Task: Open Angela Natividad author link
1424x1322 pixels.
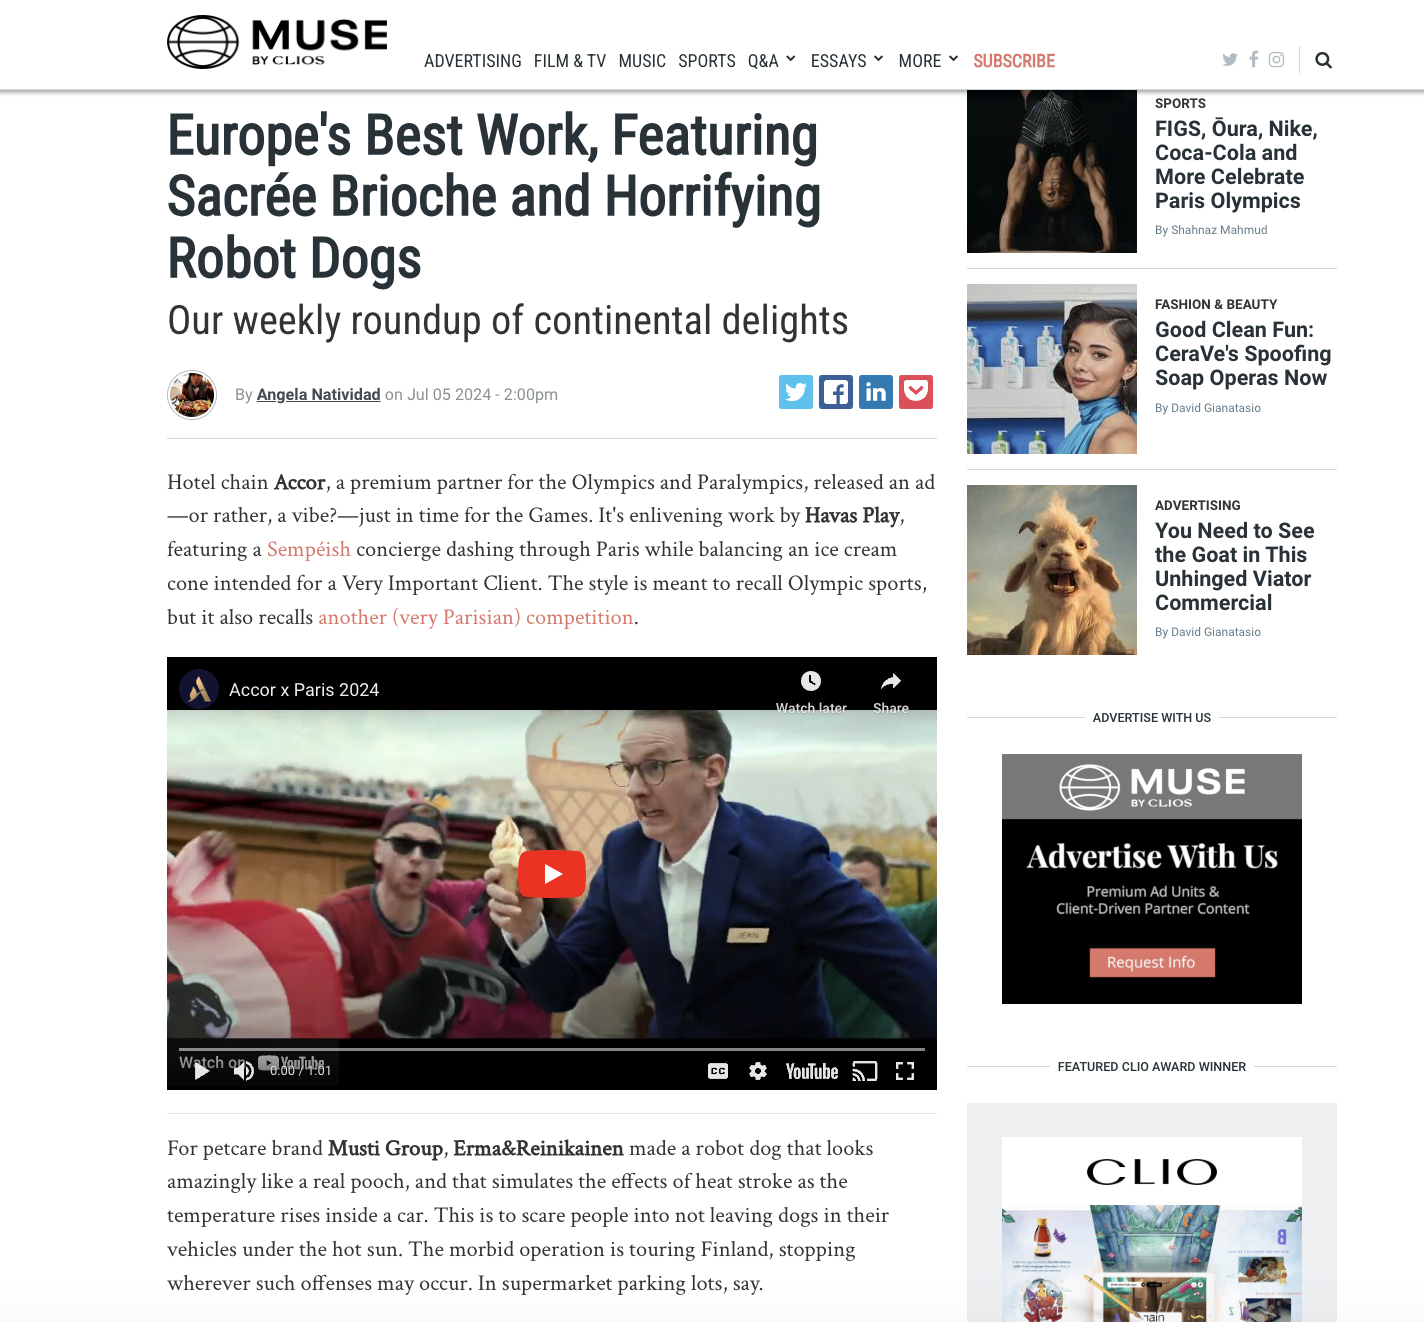Action: [x=319, y=394]
